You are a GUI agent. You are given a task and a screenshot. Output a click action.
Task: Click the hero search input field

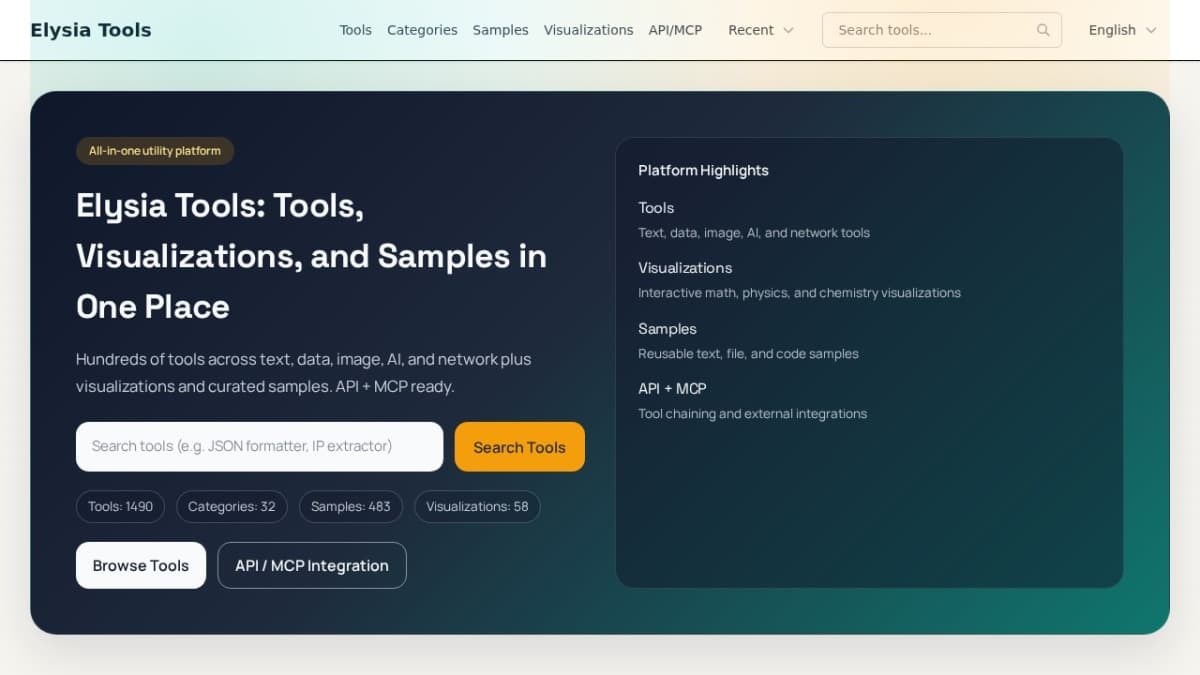259,446
